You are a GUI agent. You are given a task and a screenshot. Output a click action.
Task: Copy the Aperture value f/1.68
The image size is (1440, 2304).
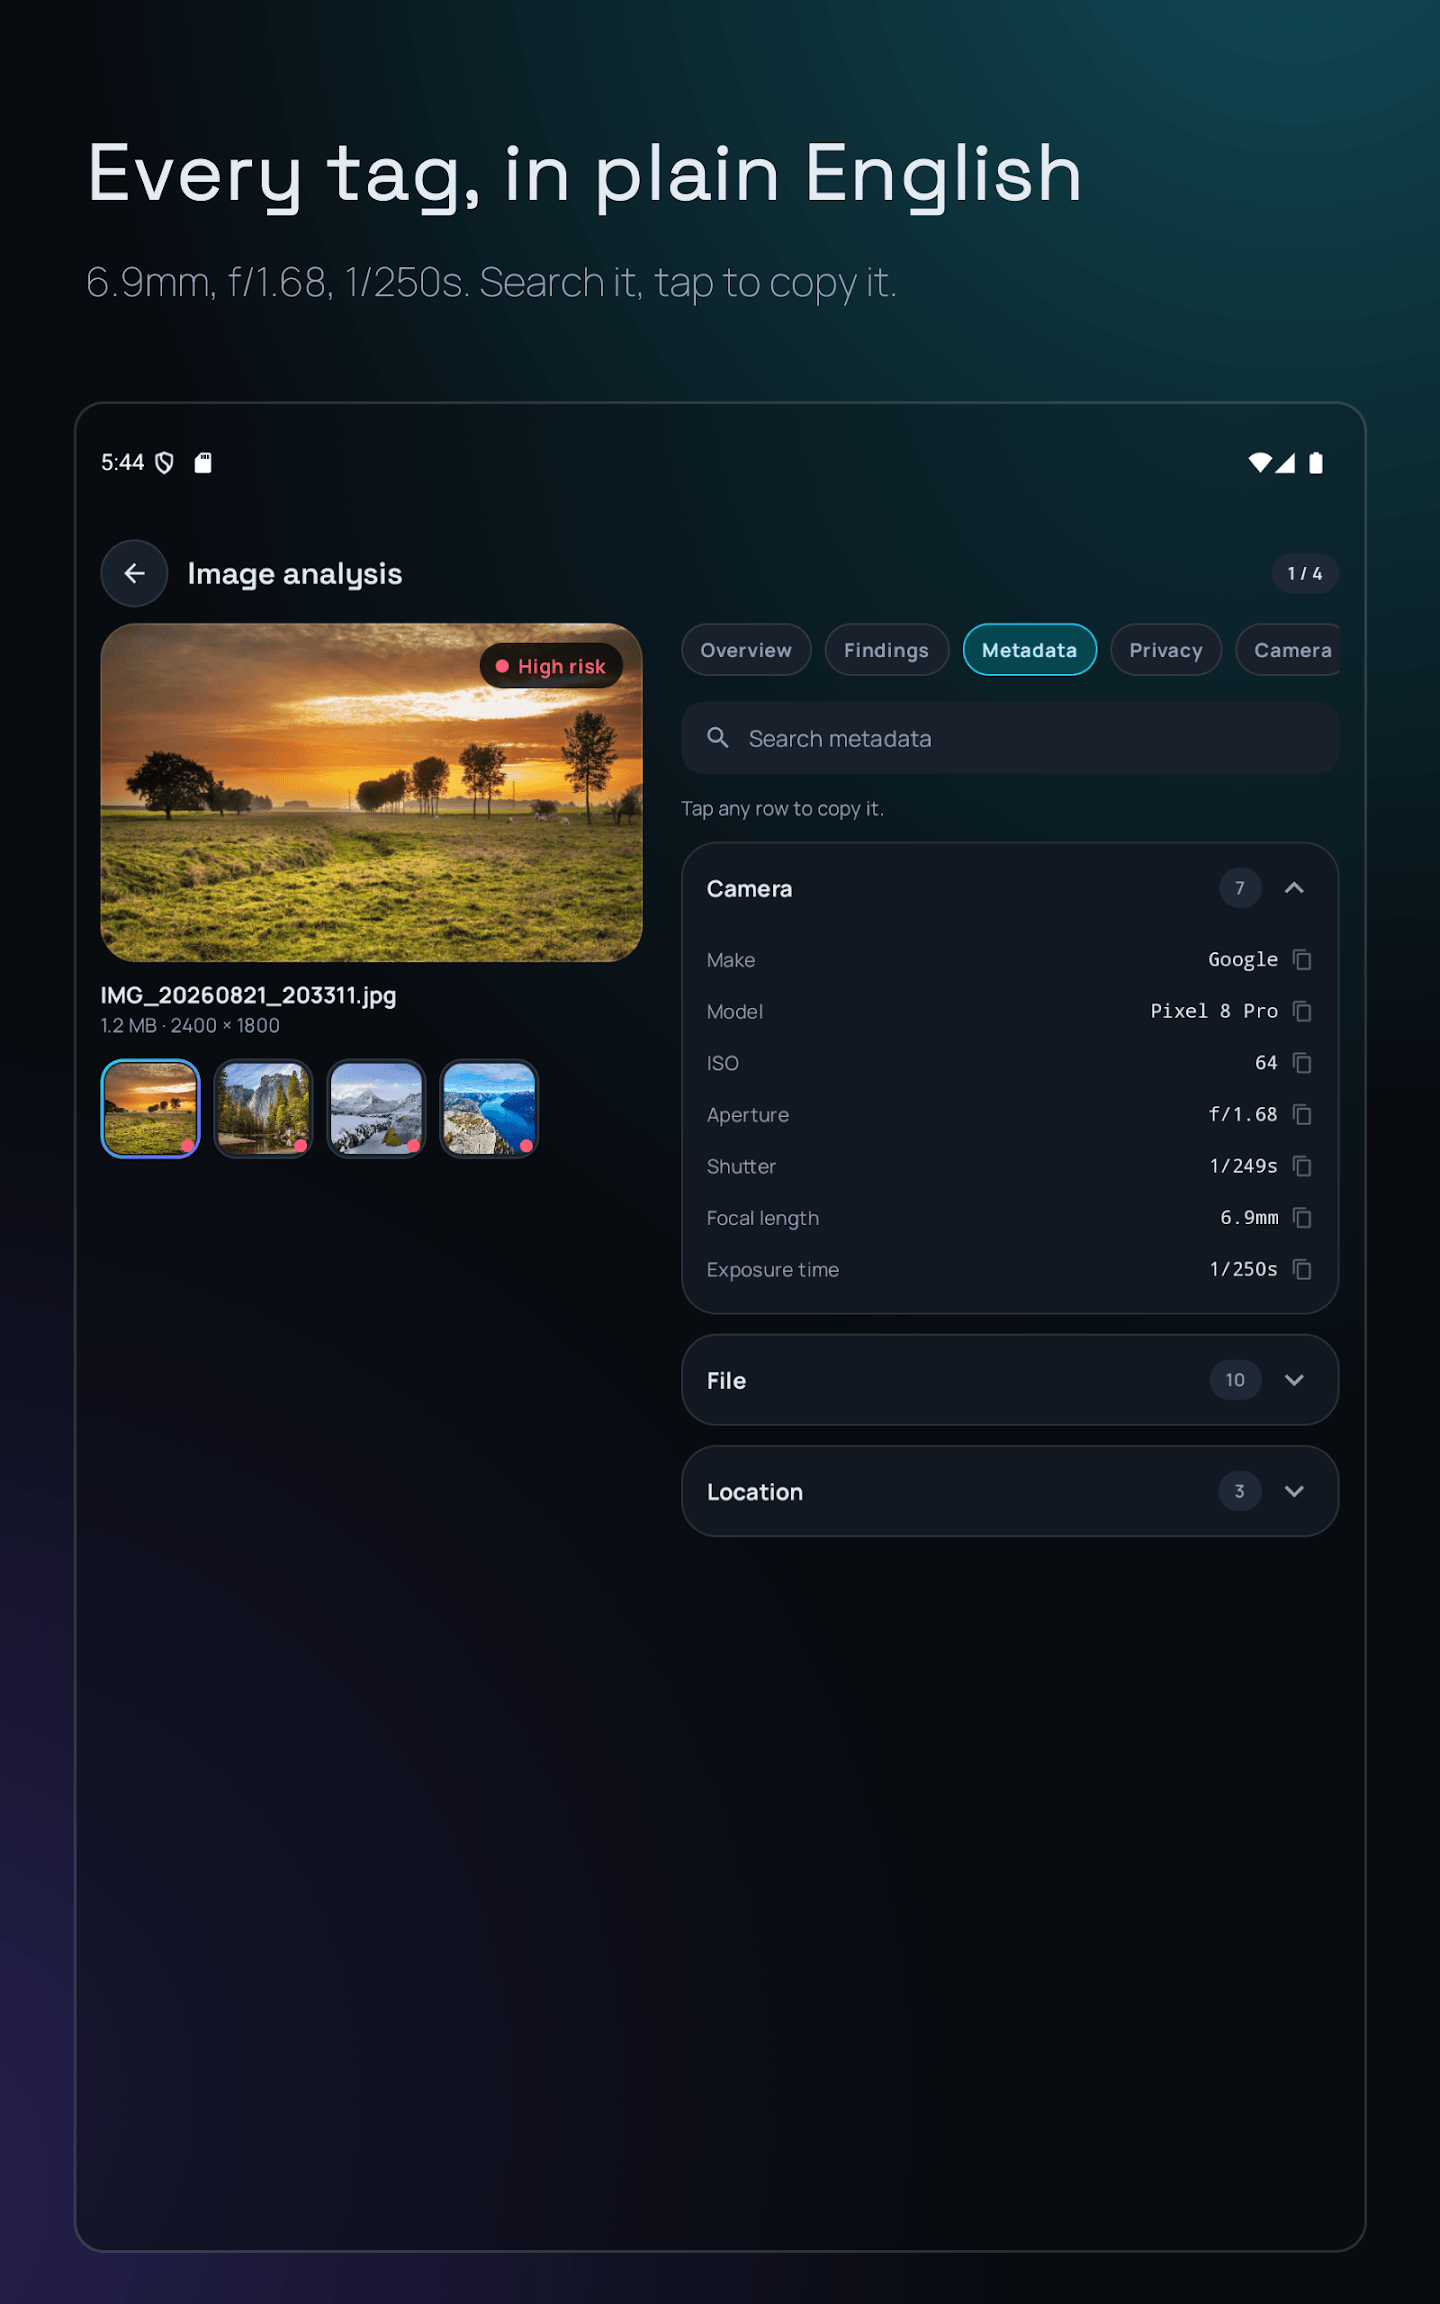point(1302,1114)
